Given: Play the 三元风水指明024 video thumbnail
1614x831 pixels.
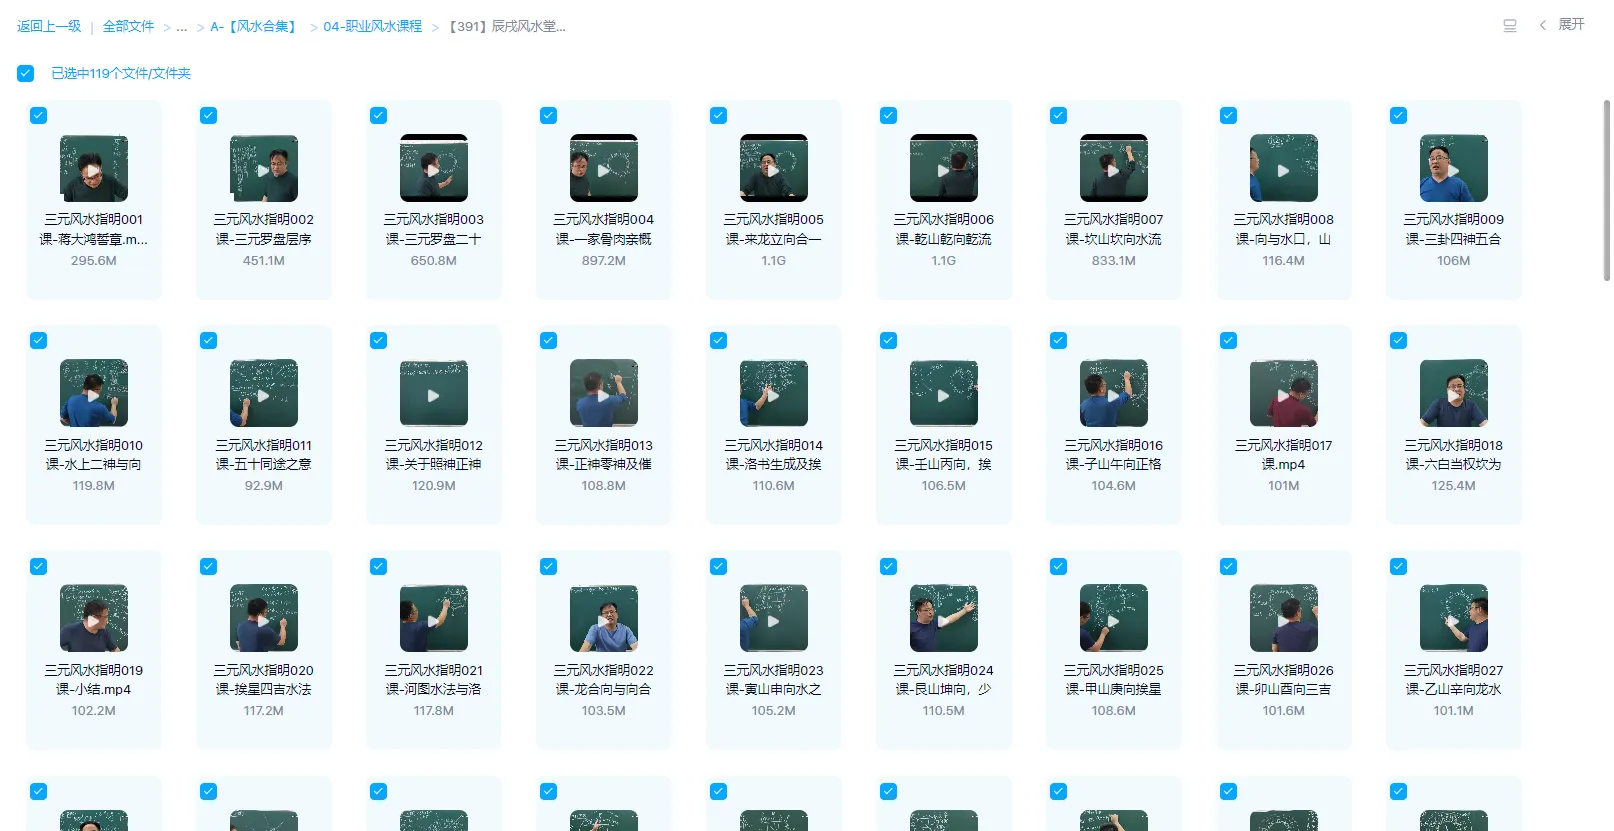Looking at the screenshot, I should pos(944,619).
